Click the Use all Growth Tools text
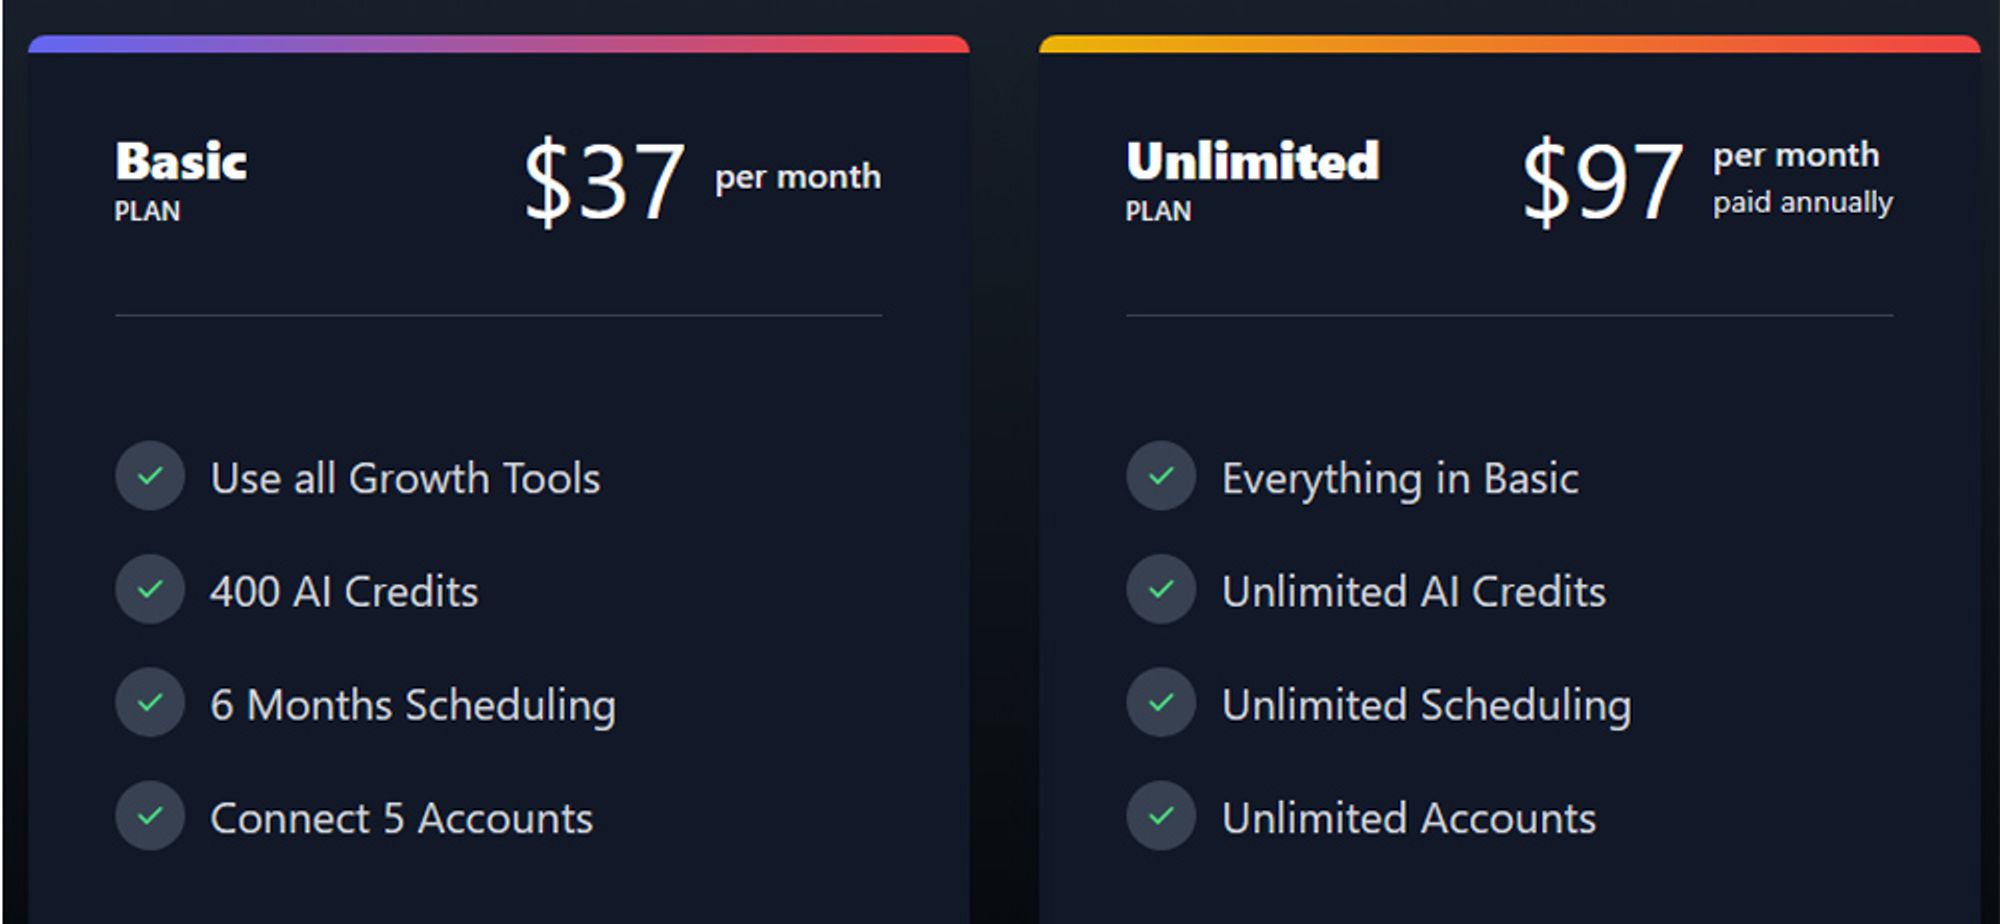The image size is (2000, 924). click(x=405, y=478)
